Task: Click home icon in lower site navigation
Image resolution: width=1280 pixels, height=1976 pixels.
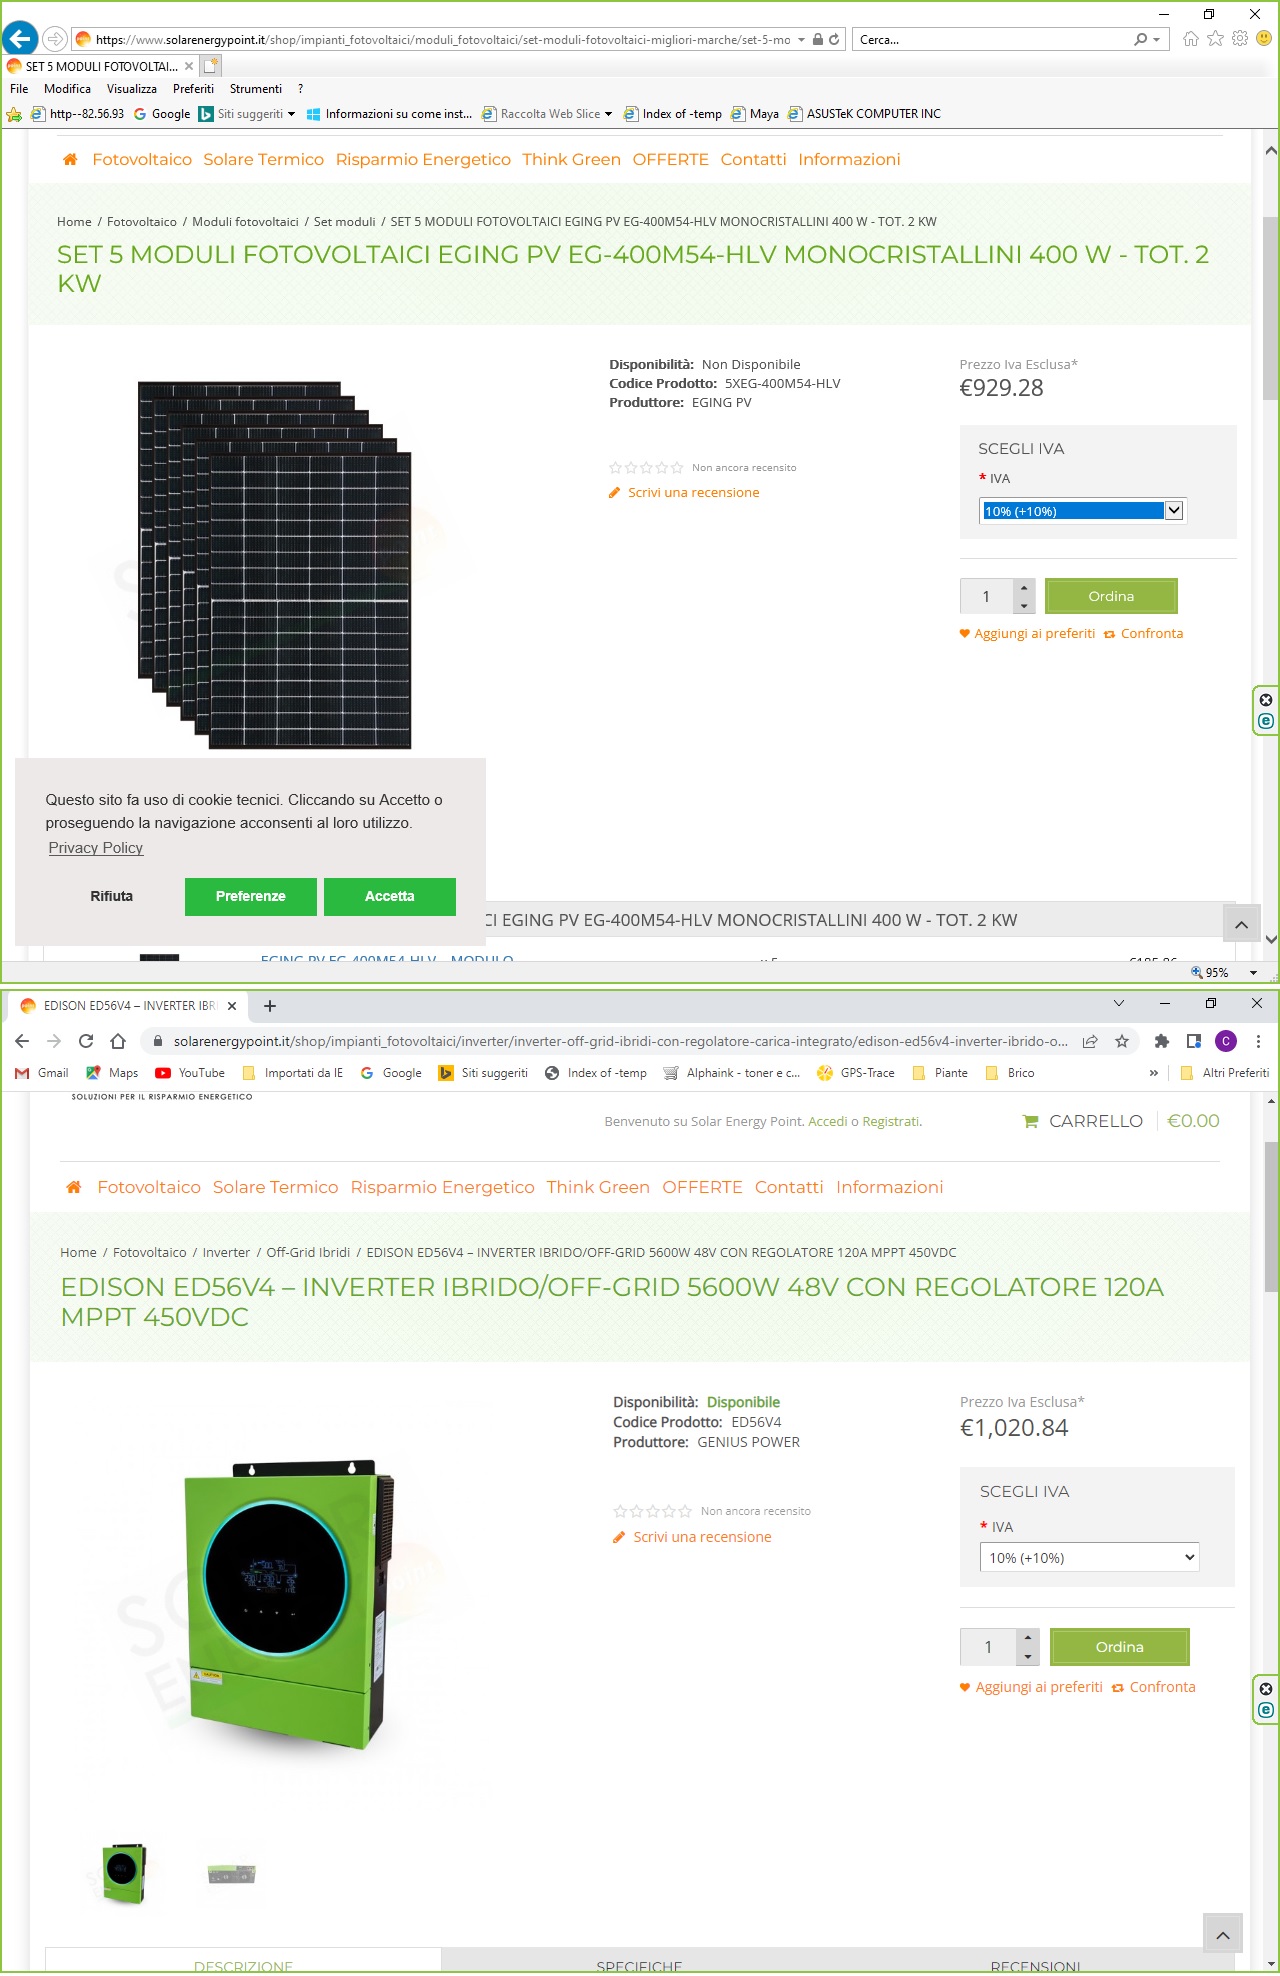Action: point(73,1187)
